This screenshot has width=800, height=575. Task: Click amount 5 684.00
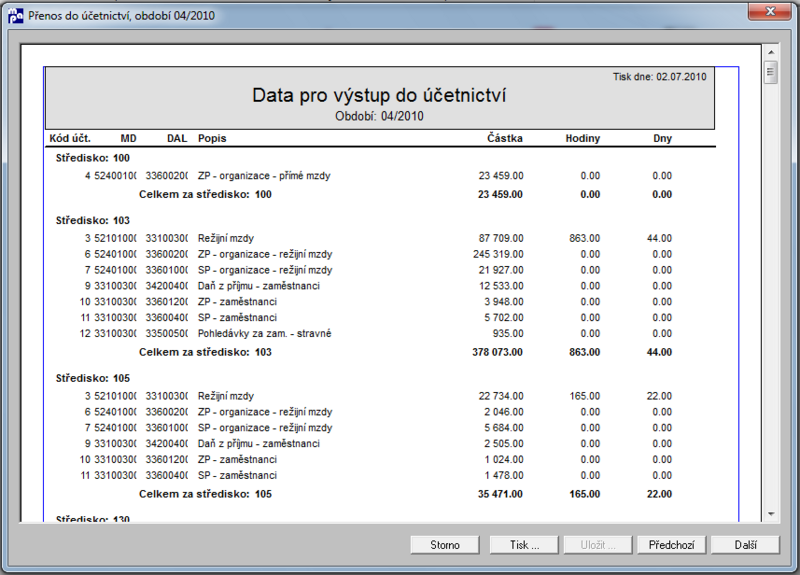coord(504,428)
